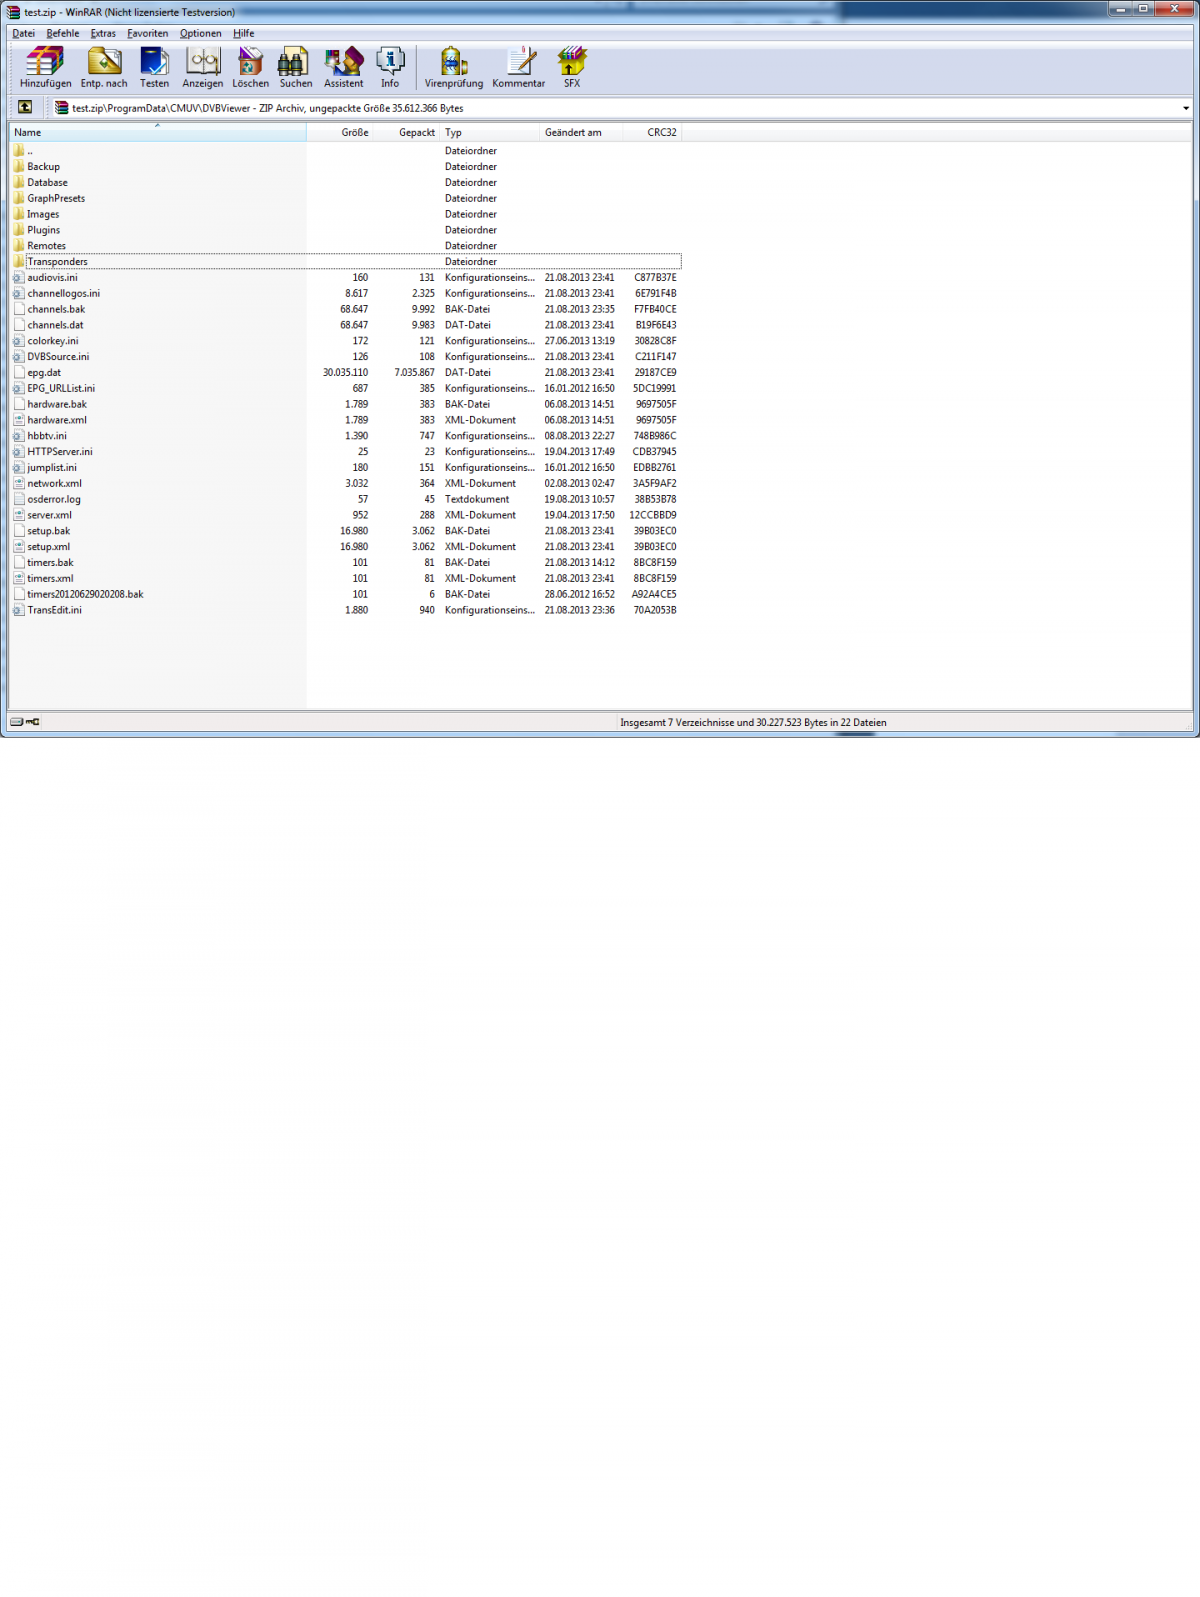The image size is (1200, 1597).
Task: Click the drive icon in status bar
Action: tap(16, 721)
